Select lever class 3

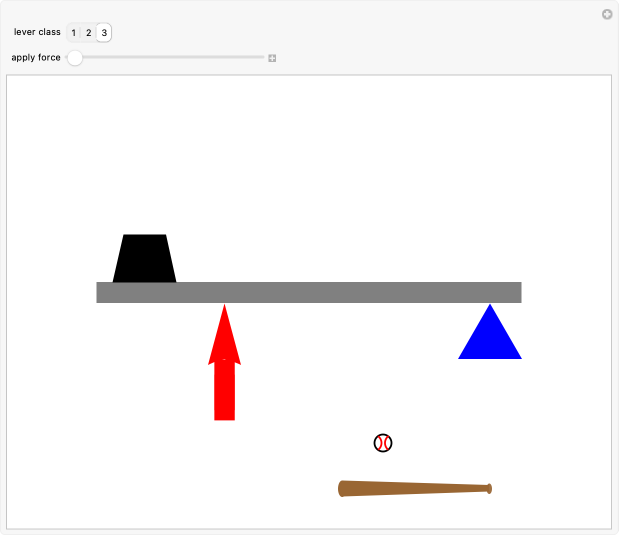[104, 33]
